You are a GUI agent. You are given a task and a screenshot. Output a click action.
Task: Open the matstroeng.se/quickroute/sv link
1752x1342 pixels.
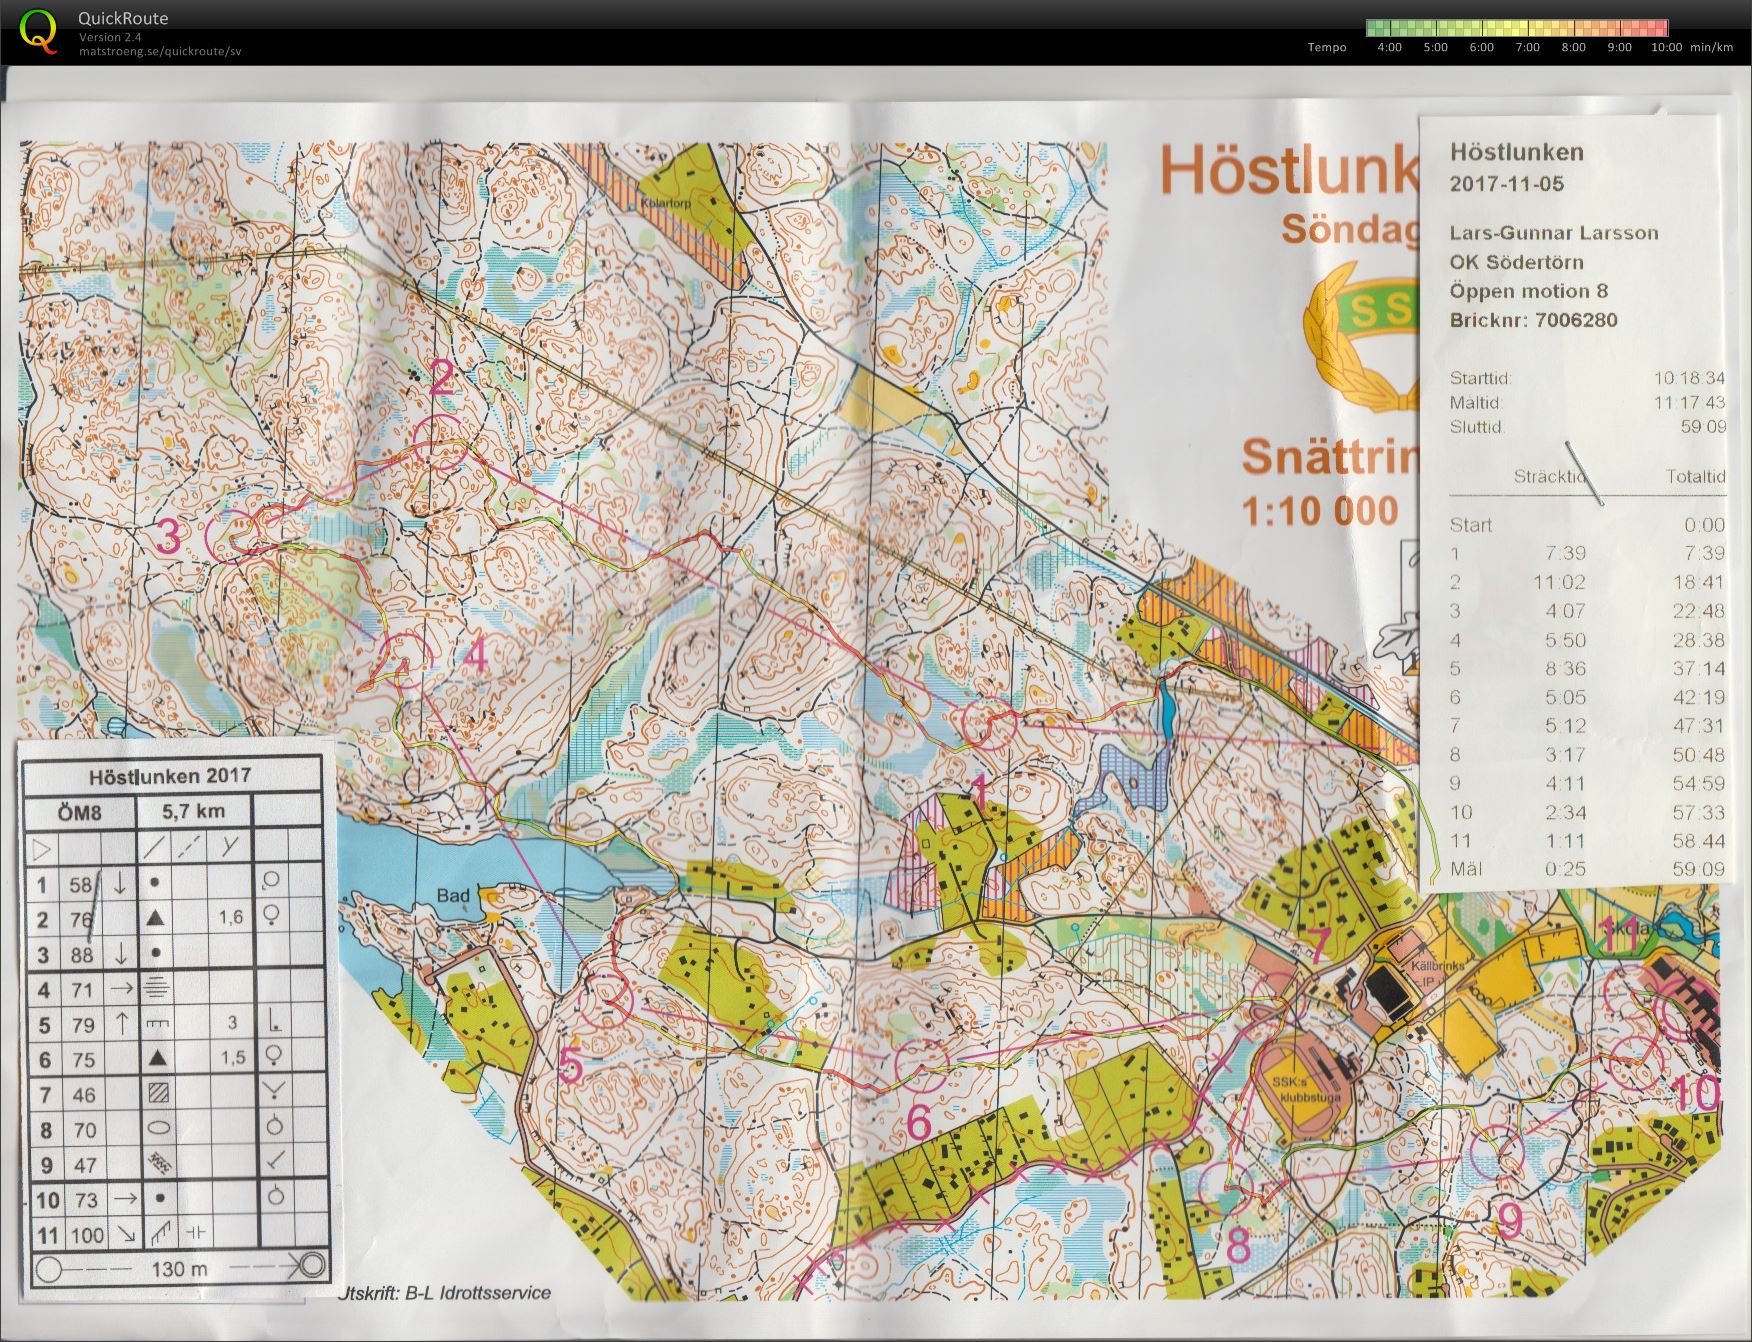coord(160,51)
